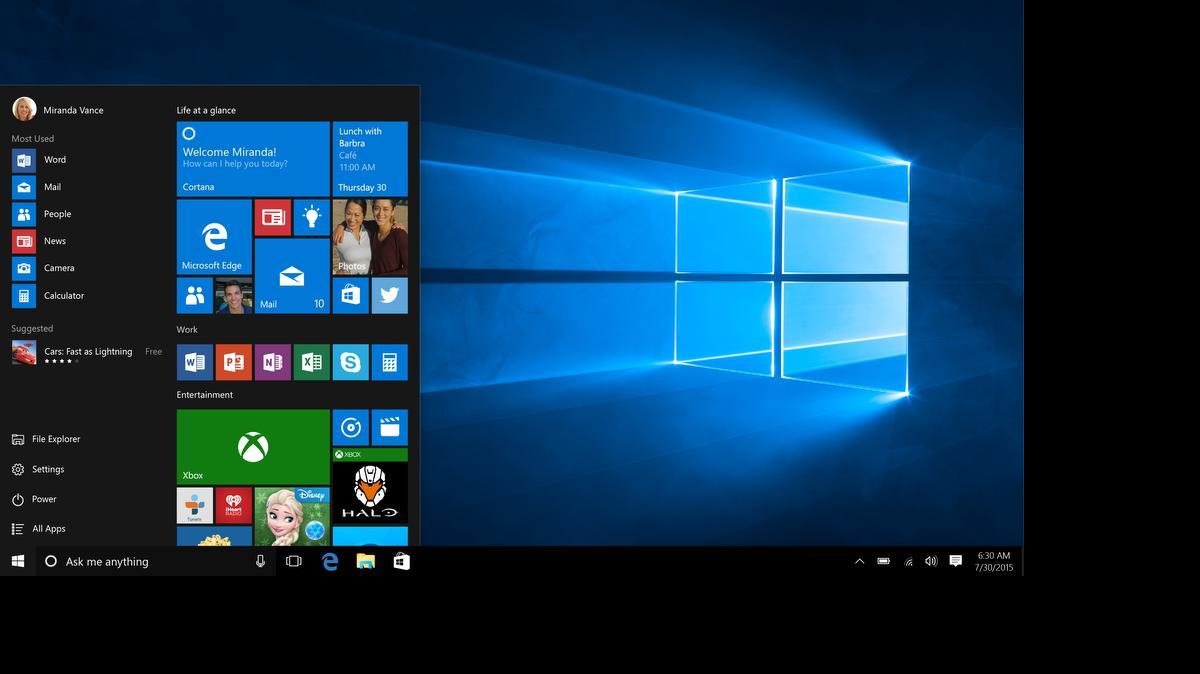This screenshot has width=1200, height=674.
Task: Open Store from the taskbar
Action: click(401, 561)
